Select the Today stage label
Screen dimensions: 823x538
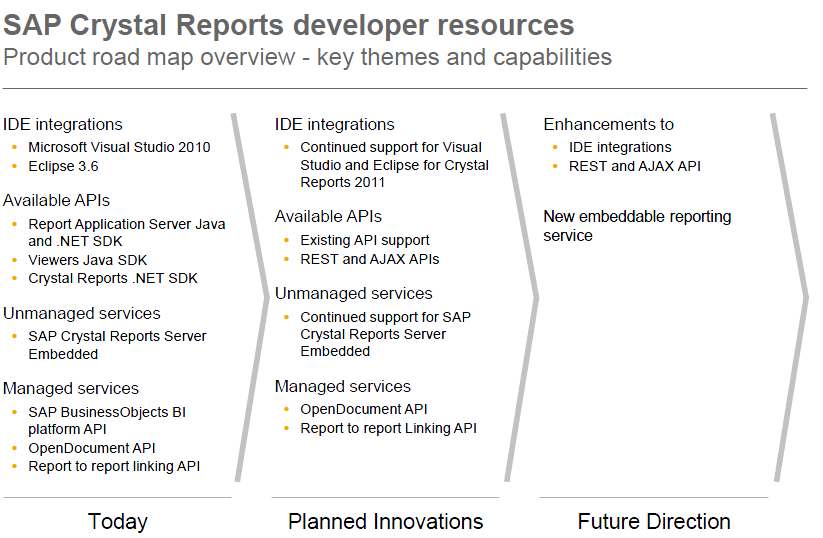(x=118, y=521)
